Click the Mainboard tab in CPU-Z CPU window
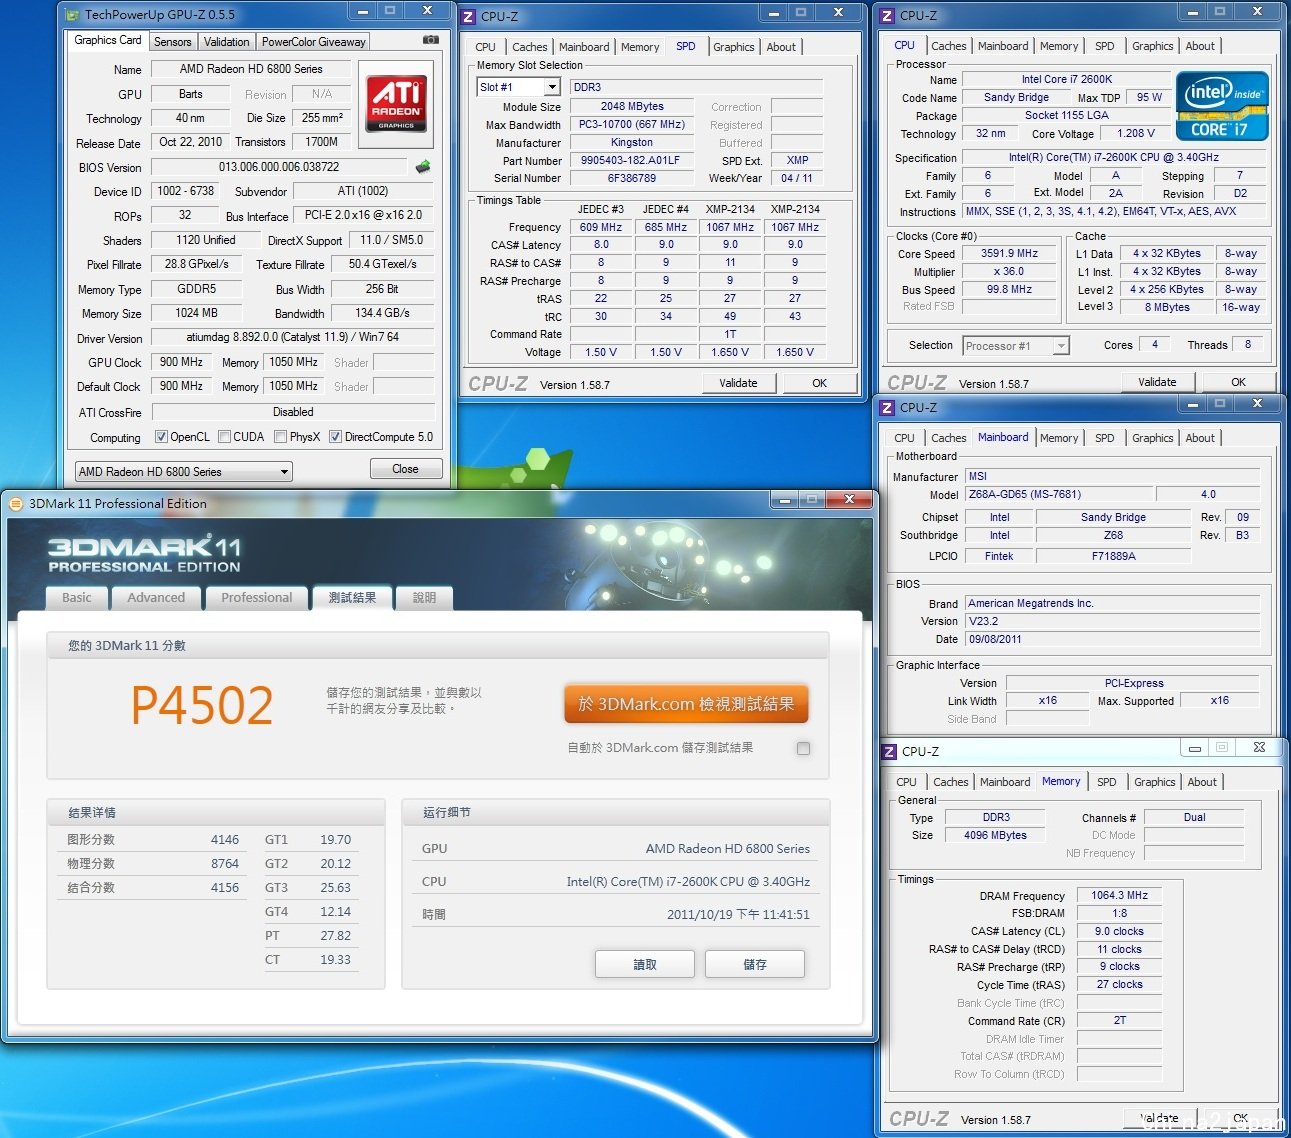This screenshot has width=1291, height=1138. point(1003,46)
